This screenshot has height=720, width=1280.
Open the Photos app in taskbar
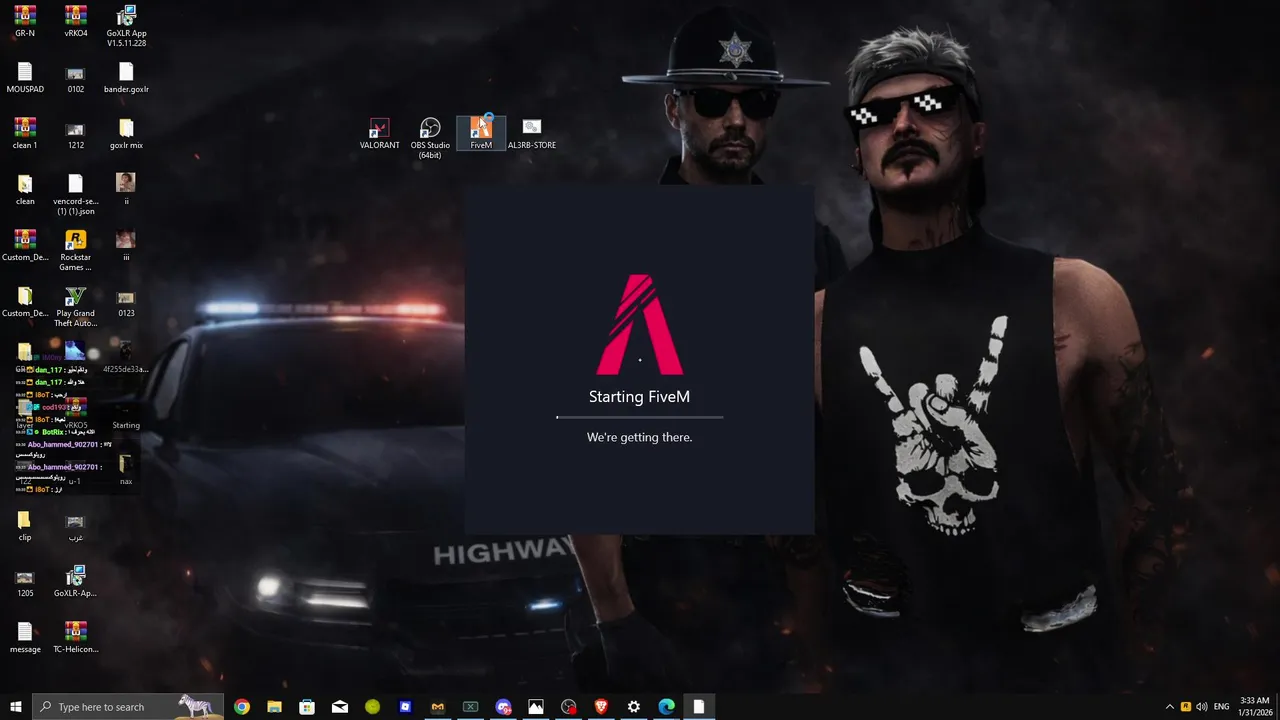pyautogui.click(x=536, y=707)
